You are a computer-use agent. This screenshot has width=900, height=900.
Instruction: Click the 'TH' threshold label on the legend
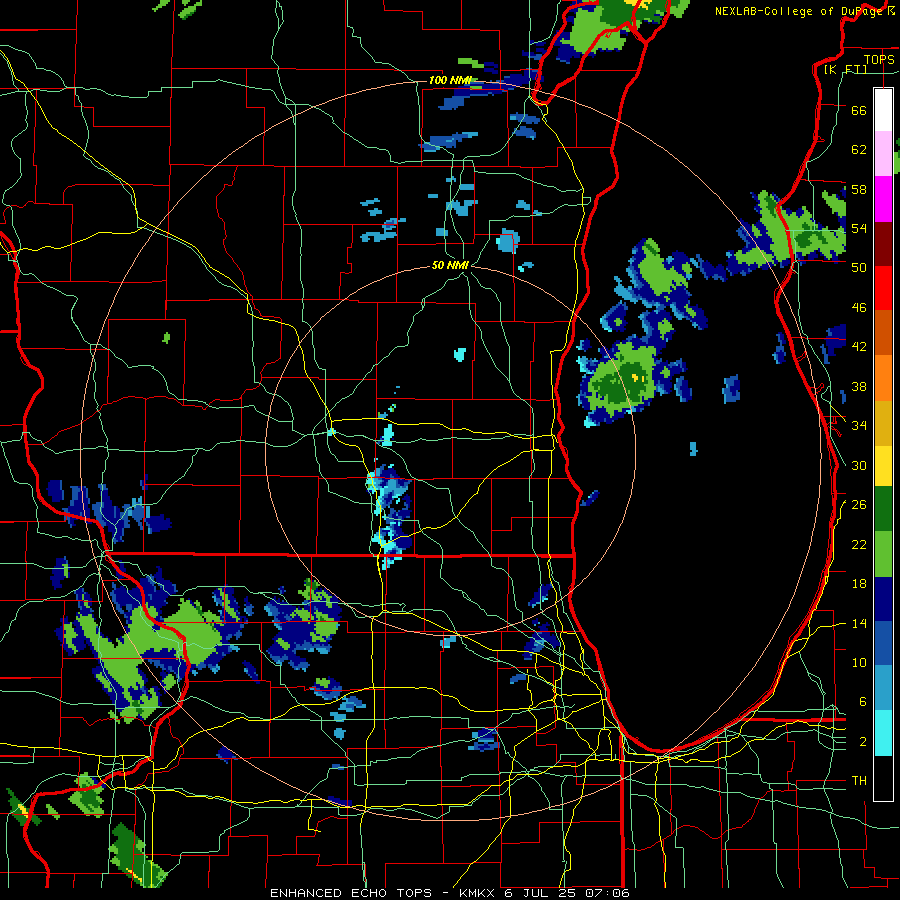point(859,781)
